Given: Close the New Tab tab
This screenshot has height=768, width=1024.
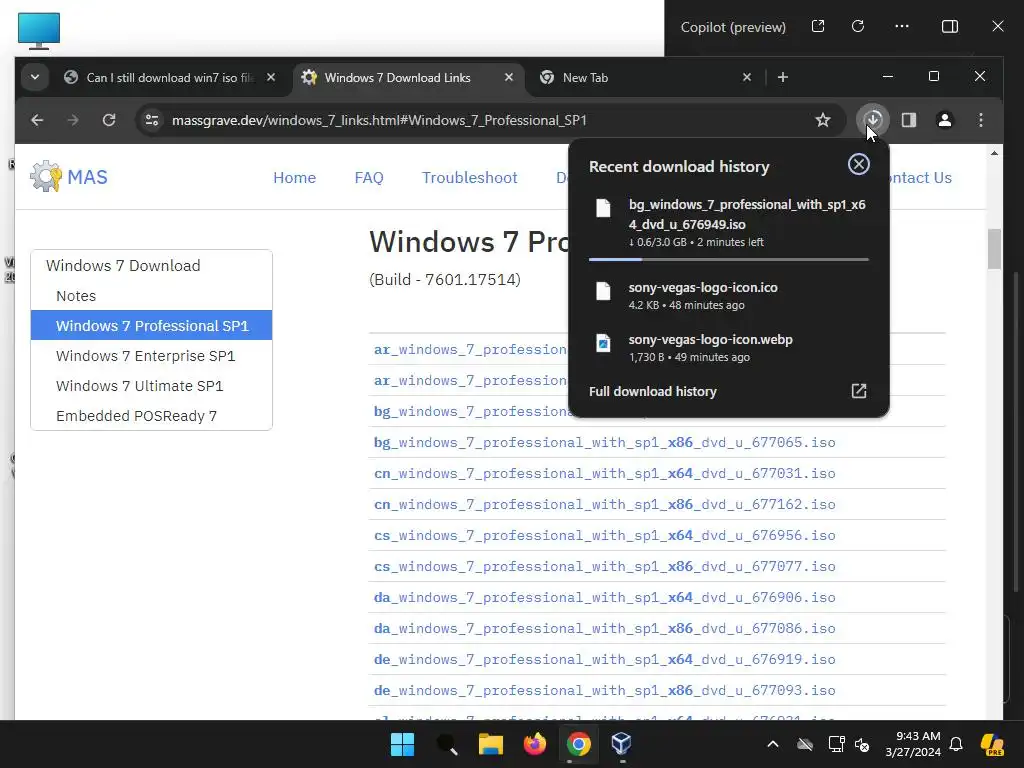Looking at the screenshot, I should point(747,77).
